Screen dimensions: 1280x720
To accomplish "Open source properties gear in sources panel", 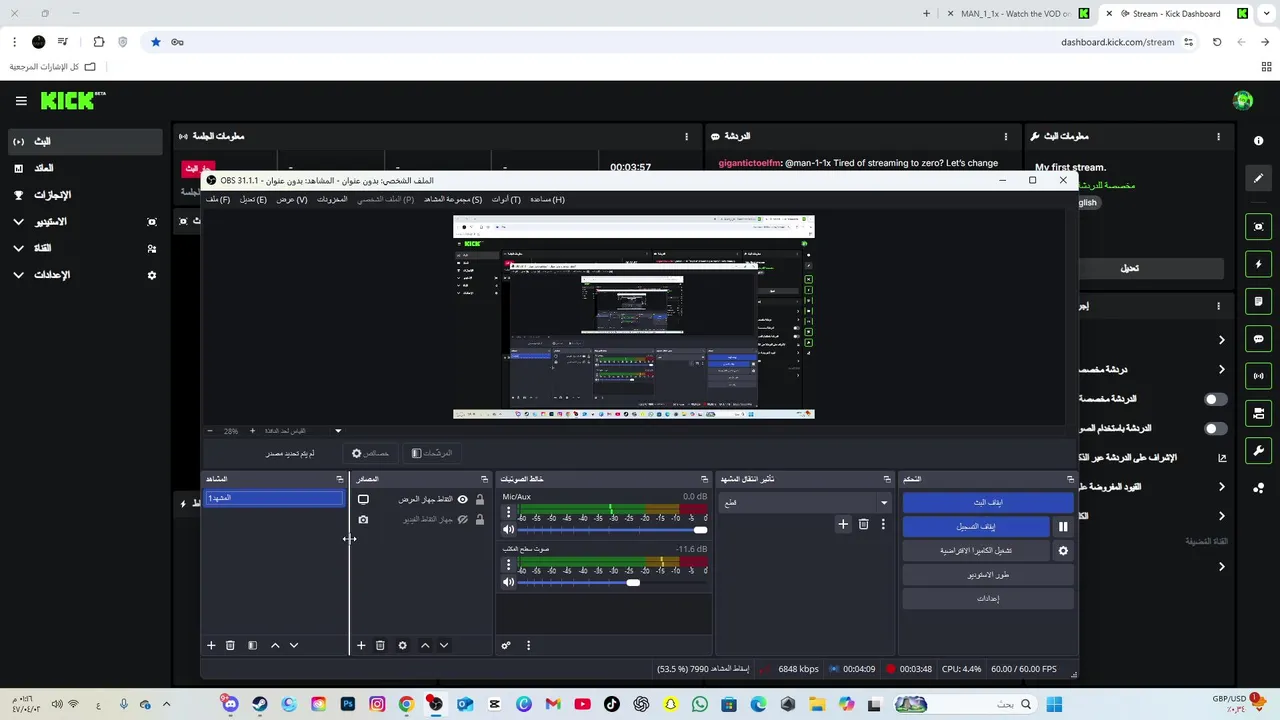I will click(403, 645).
